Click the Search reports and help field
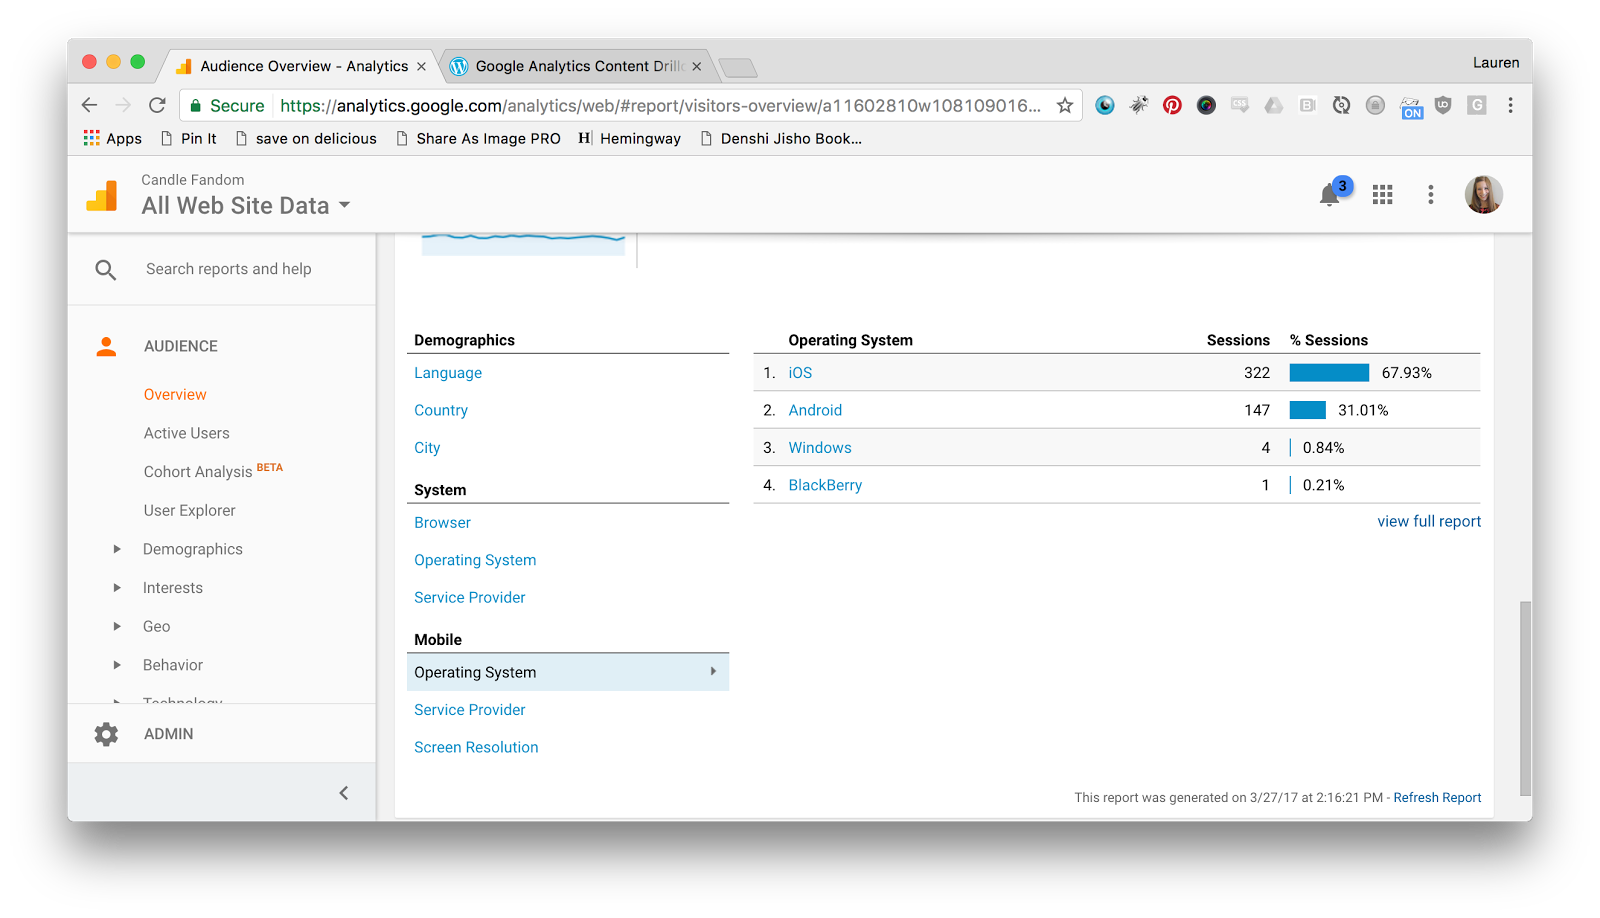This screenshot has width=1600, height=918. pos(229,269)
